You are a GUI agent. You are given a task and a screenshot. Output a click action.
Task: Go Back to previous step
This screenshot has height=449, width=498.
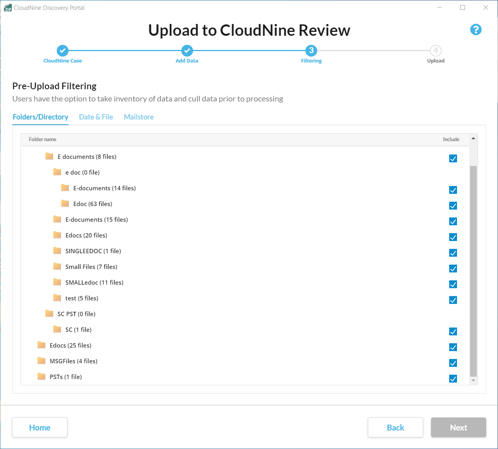coord(395,427)
